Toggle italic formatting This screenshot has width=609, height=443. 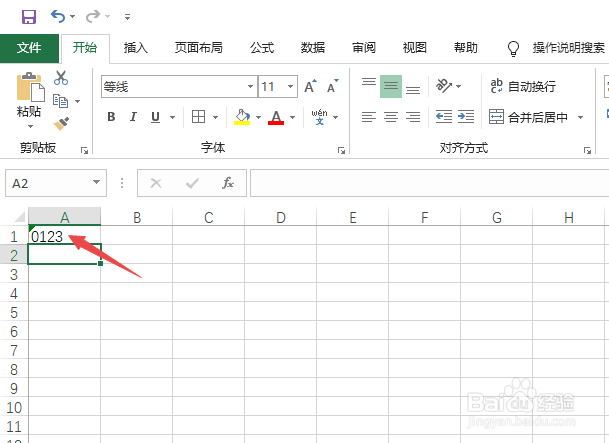[x=133, y=116]
